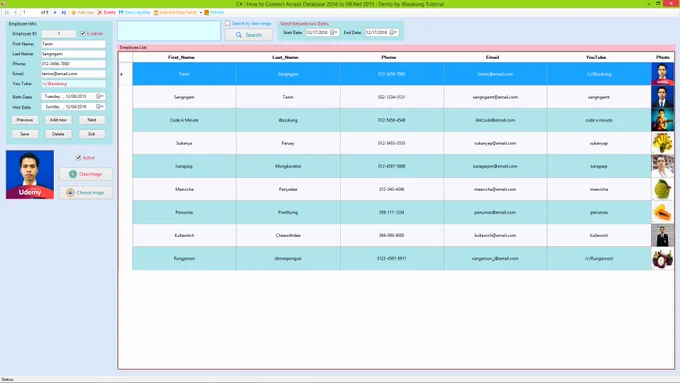Viewport: 680px width, 383px height.
Task: Open the Hire Date calendar dropdown
Action: coord(100,107)
